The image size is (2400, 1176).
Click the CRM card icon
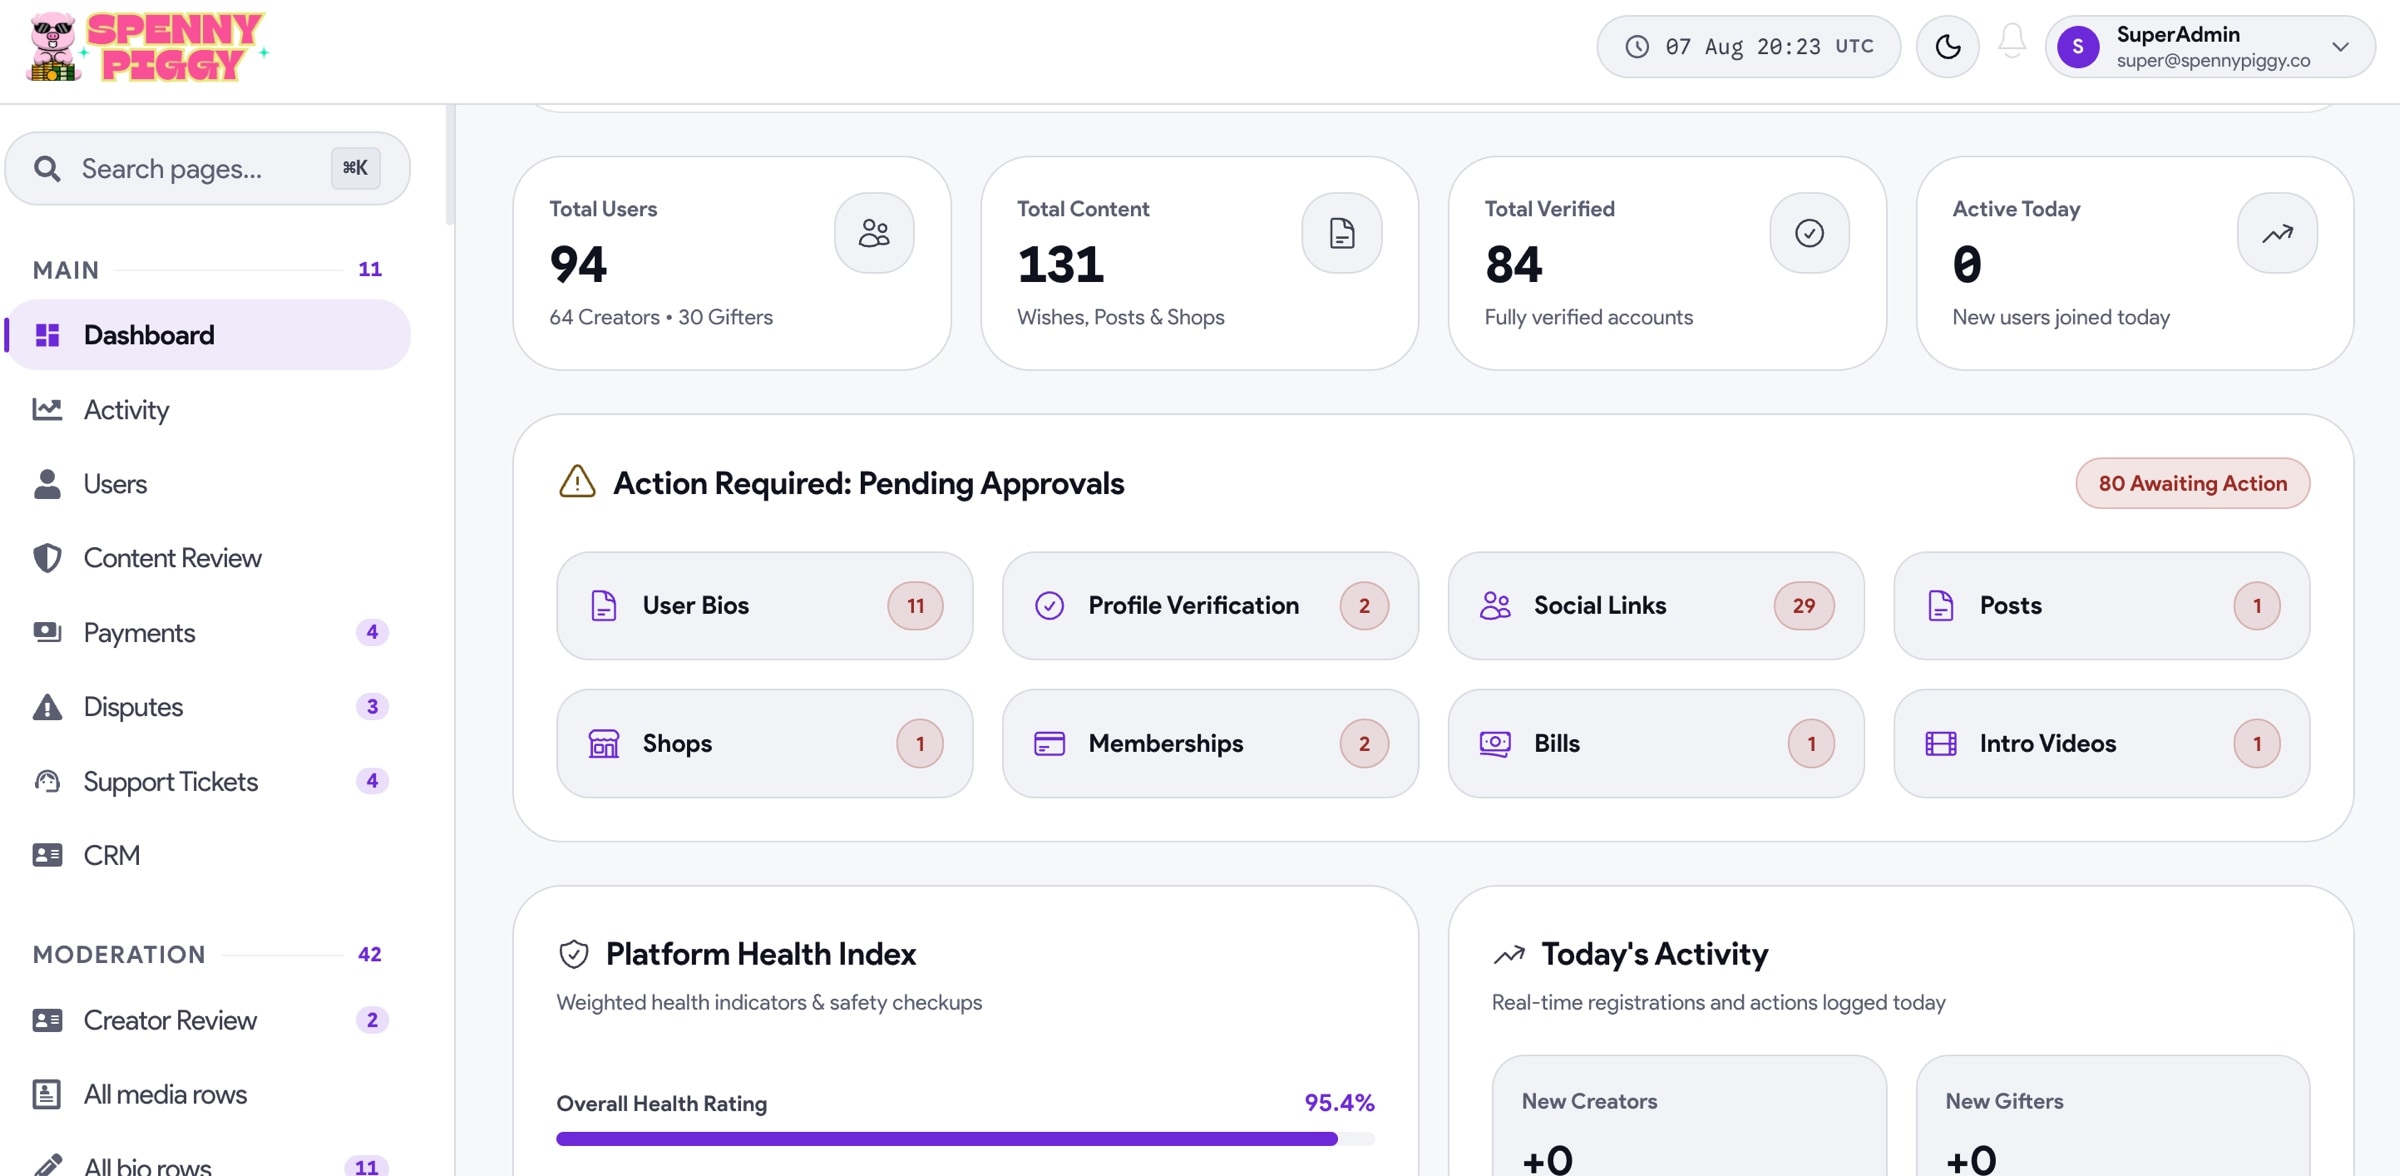coord(47,855)
